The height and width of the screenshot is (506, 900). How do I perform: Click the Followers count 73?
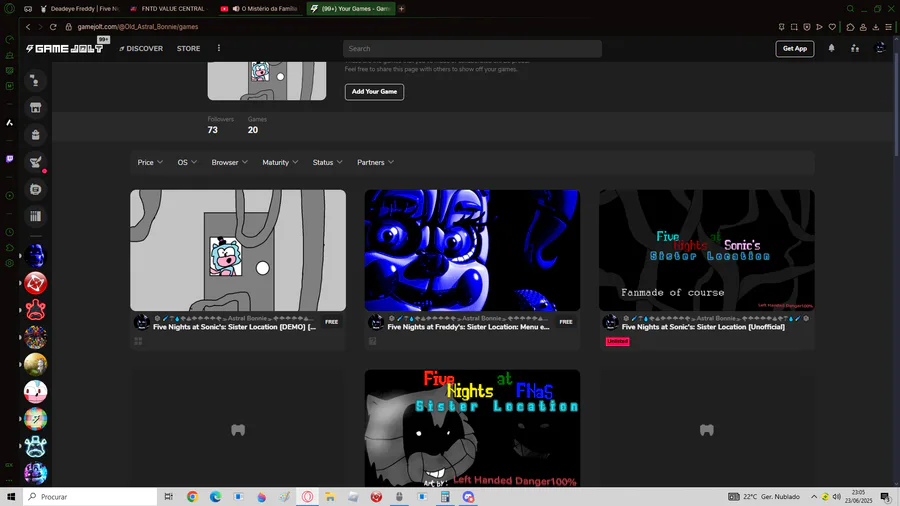pyautogui.click(x=212, y=130)
